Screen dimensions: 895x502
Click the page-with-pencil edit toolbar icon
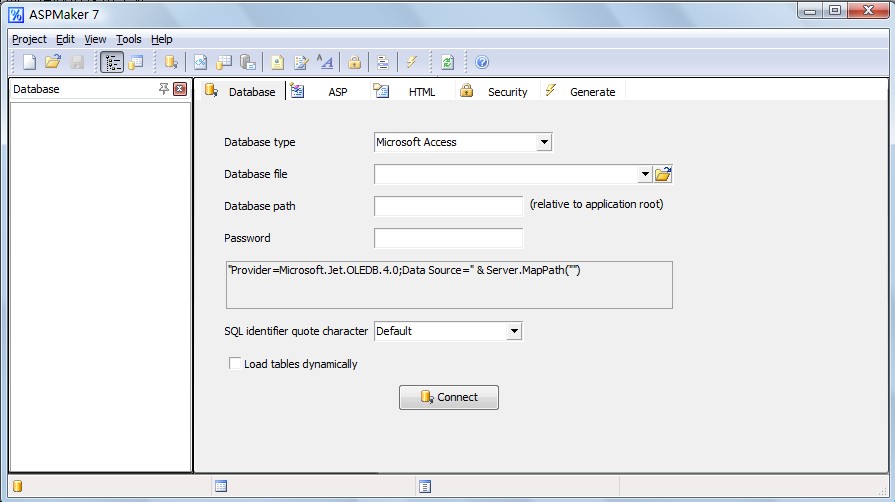point(301,62)
